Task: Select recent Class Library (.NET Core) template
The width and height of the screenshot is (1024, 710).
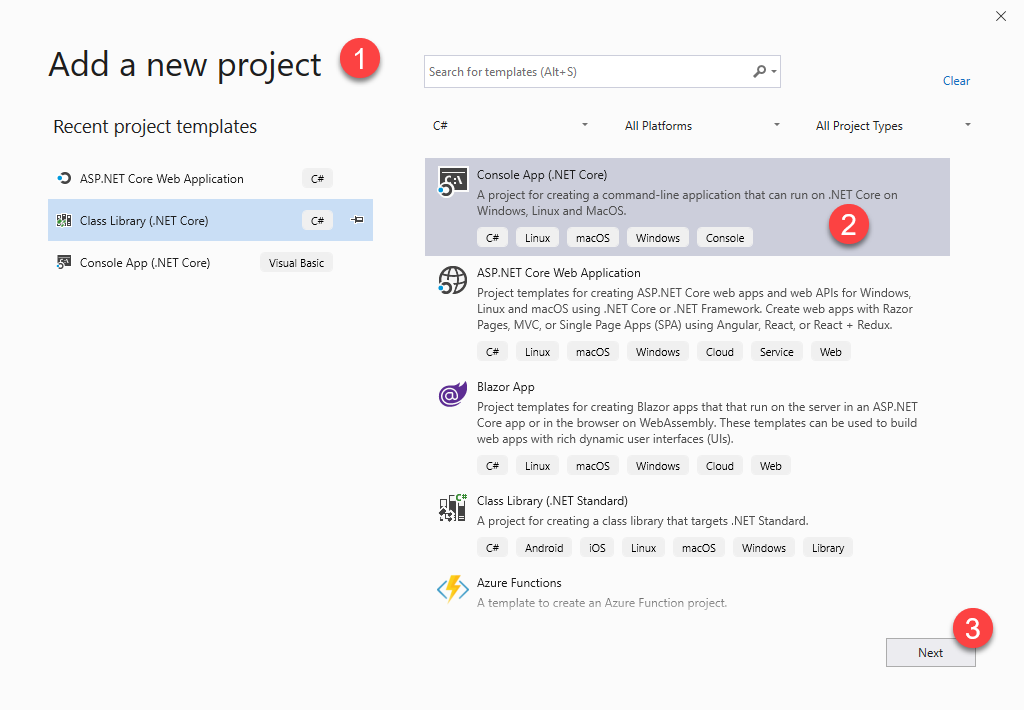Action: (x=210, y=220)
